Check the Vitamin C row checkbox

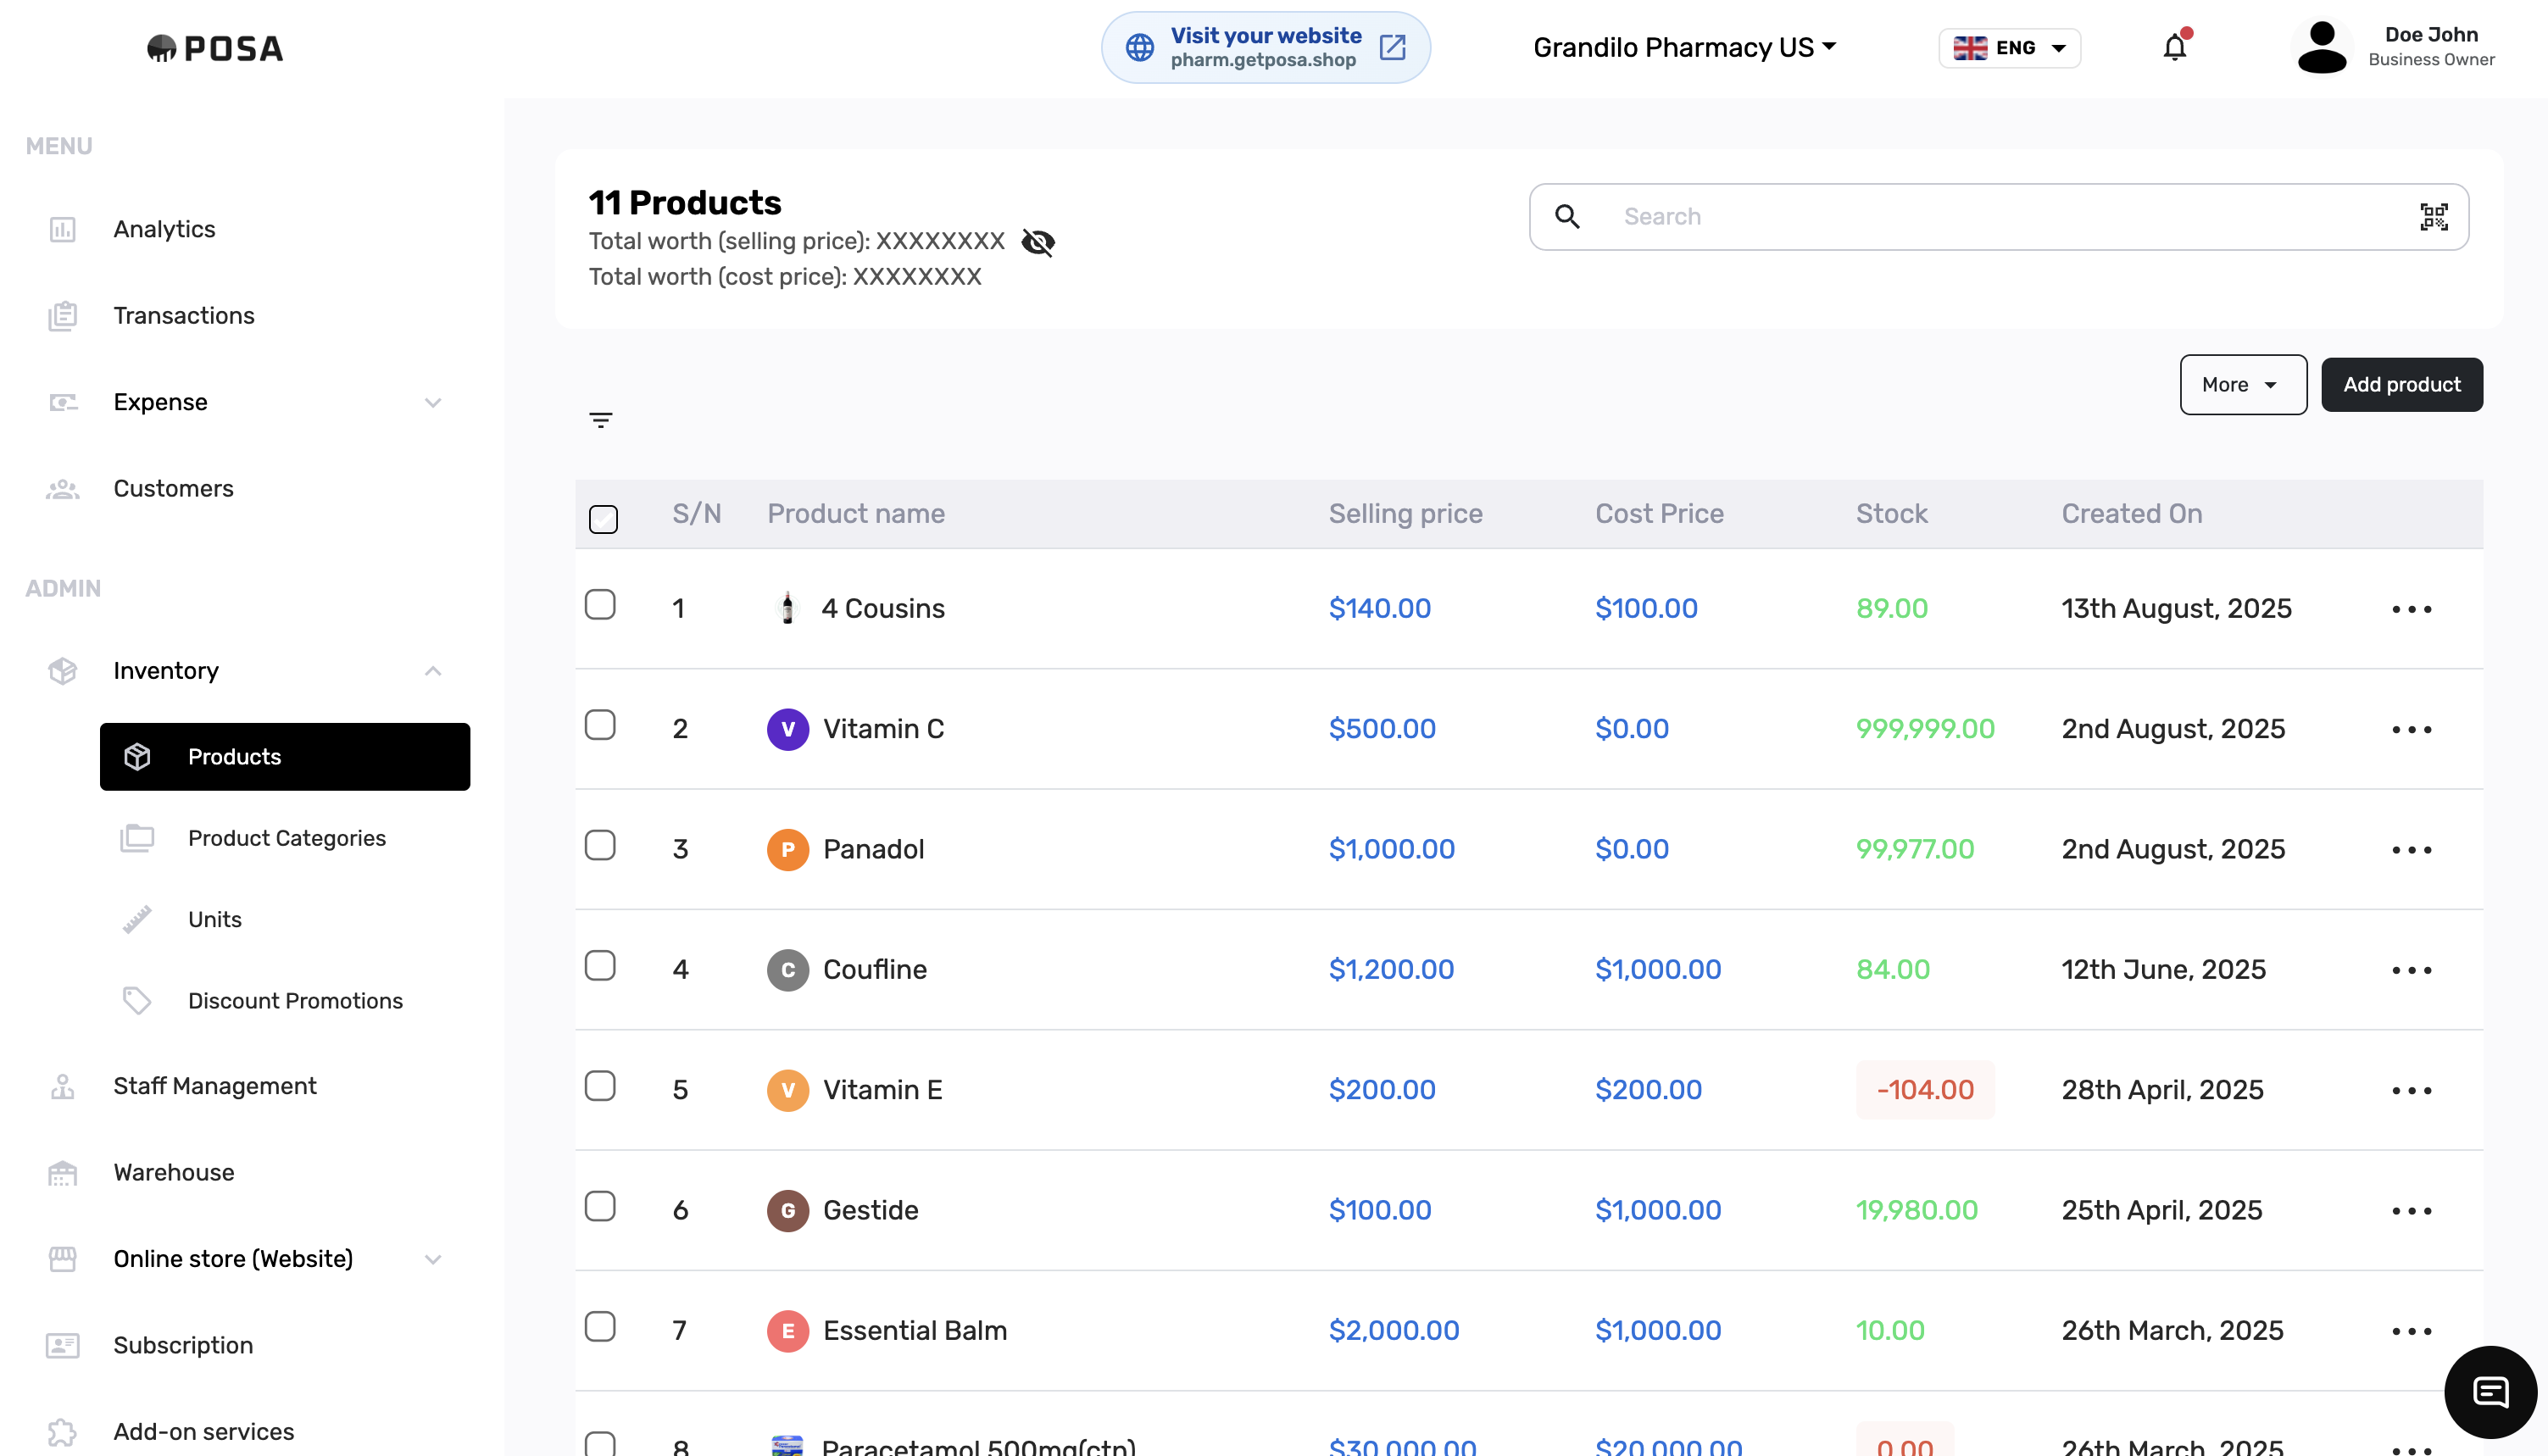point(600,725)
